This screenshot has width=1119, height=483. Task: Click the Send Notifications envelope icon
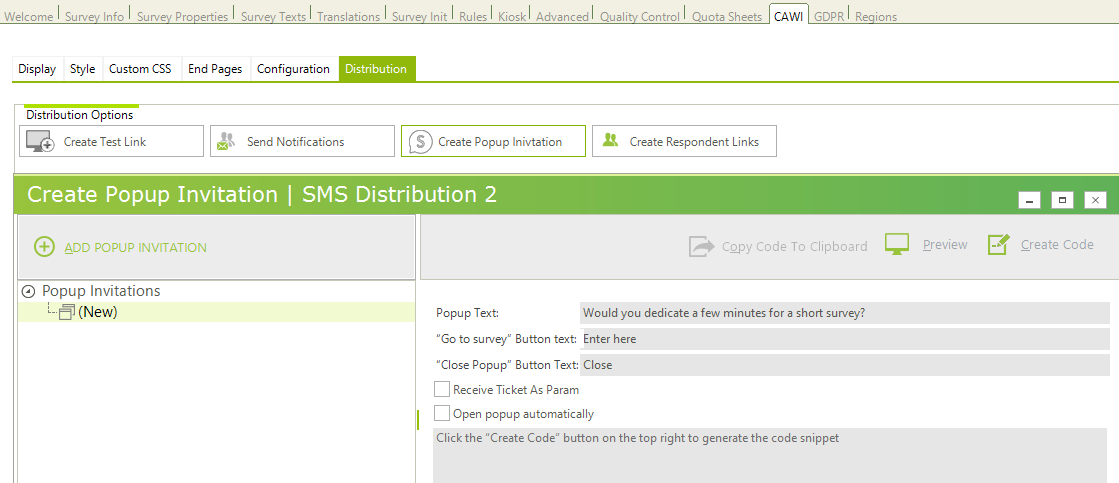[x=226, y=142]
